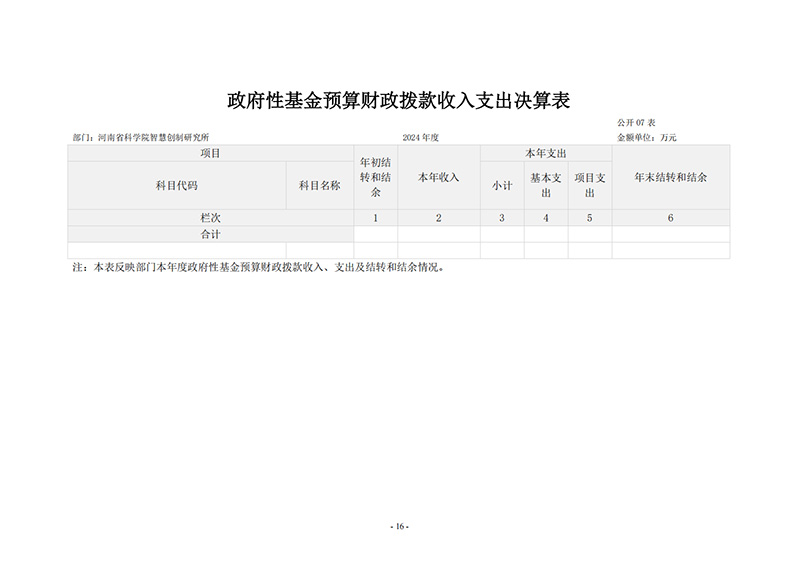Image resolution: width=800 pixels, height=565 pixels.
Task: Select the 年初结转和结余 header cell
Action: point(375,177)
